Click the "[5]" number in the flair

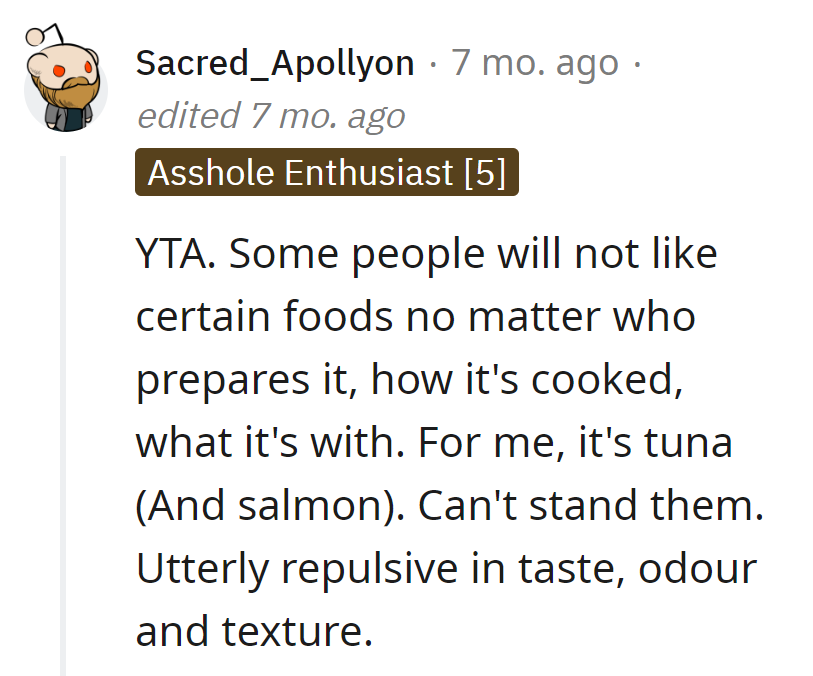click(484, 174)
